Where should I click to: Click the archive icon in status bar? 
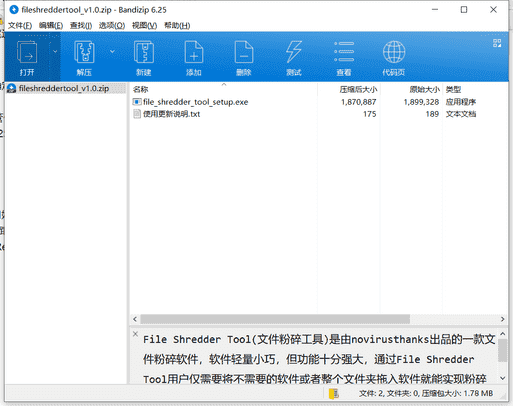click(333, 394)
